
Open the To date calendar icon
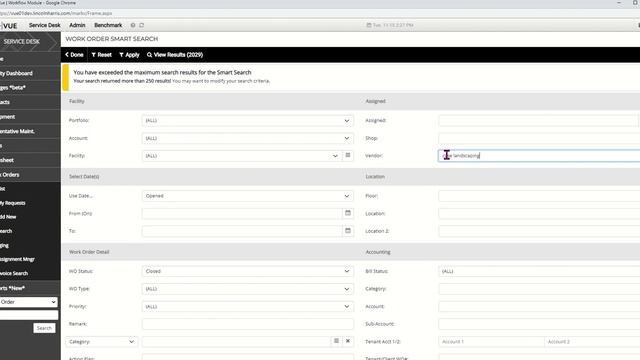[x=348, y=231]
